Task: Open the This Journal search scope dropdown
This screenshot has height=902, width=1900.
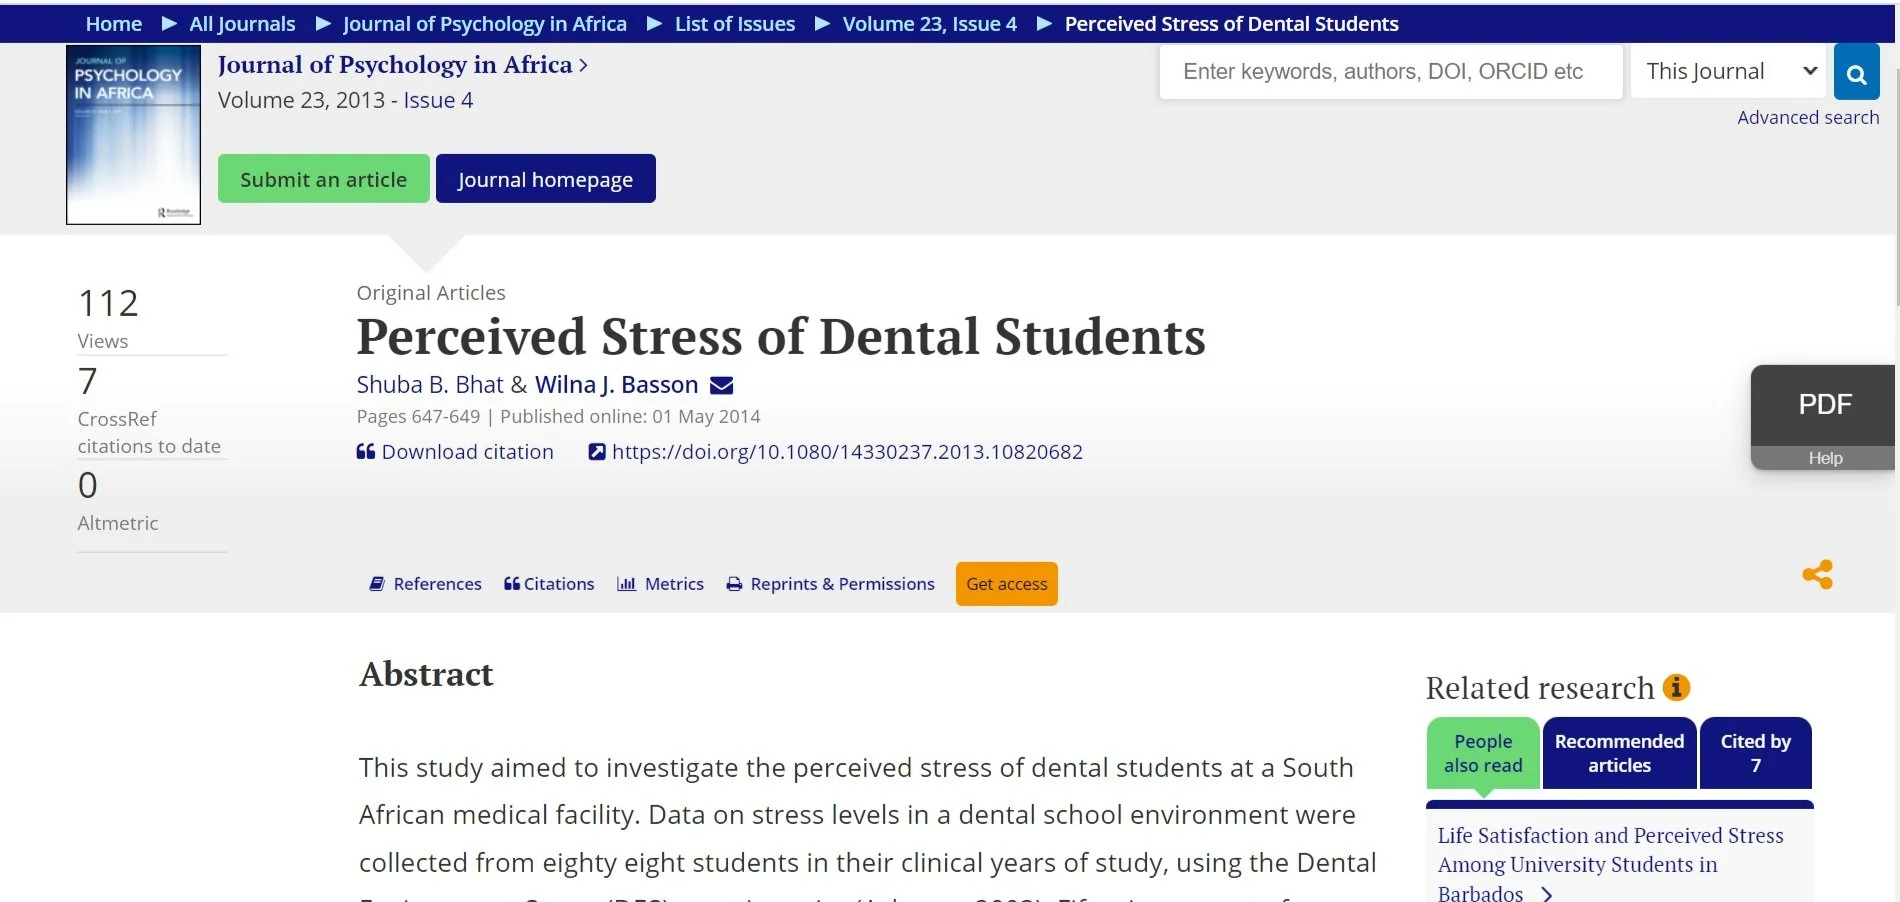Action: click(x=1728, y=72)
